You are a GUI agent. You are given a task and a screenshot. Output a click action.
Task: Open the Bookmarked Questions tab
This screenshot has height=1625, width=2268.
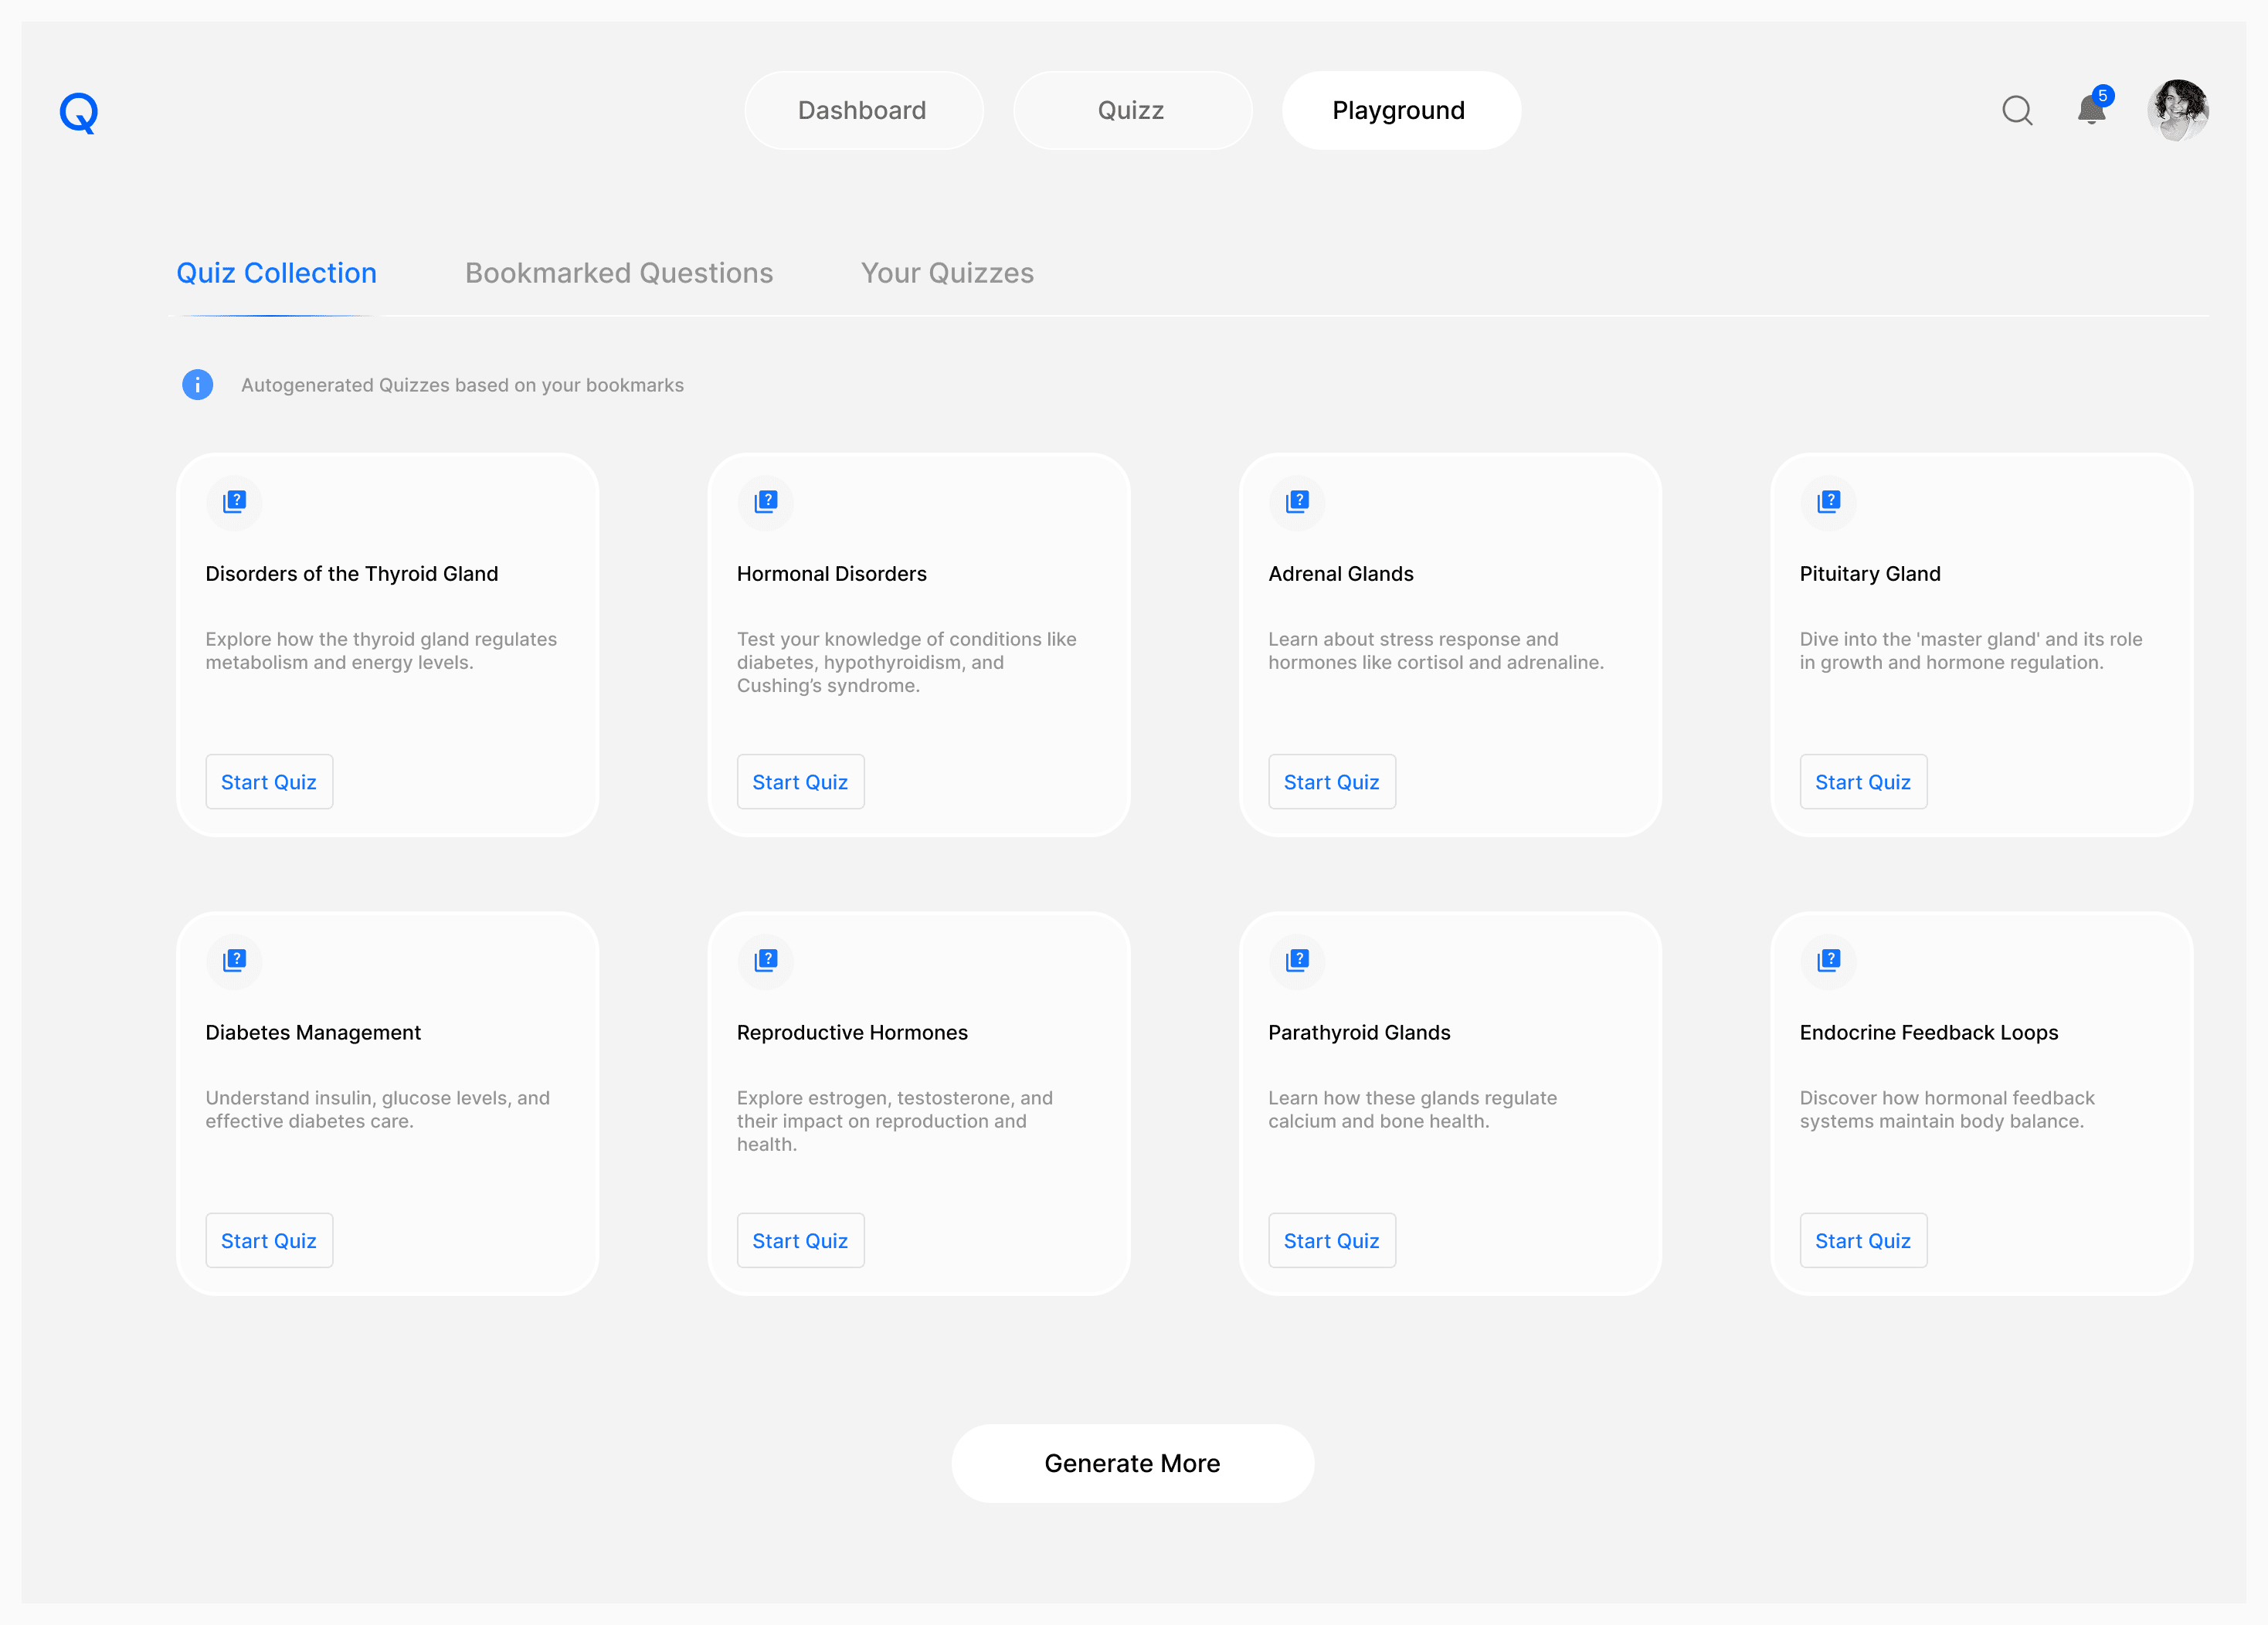619,273
